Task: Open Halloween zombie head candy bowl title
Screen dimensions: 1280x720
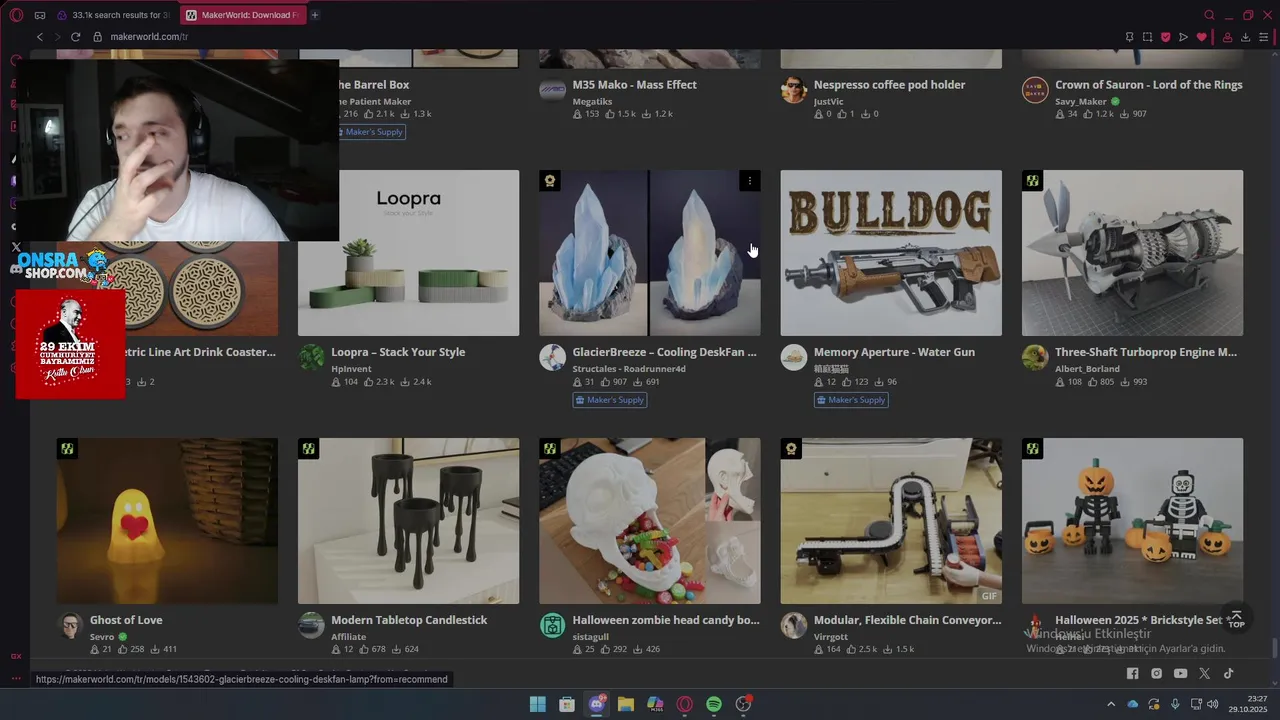Action: (x=666, y=620)
